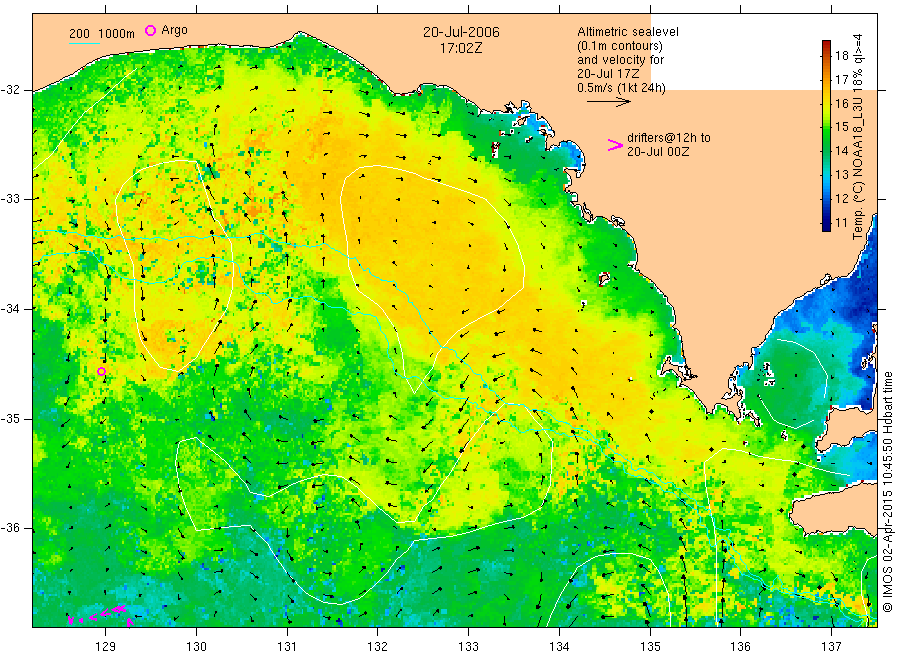
Task: Click the magenta drifter track arrows near 129
Action: tap(100, 615)
